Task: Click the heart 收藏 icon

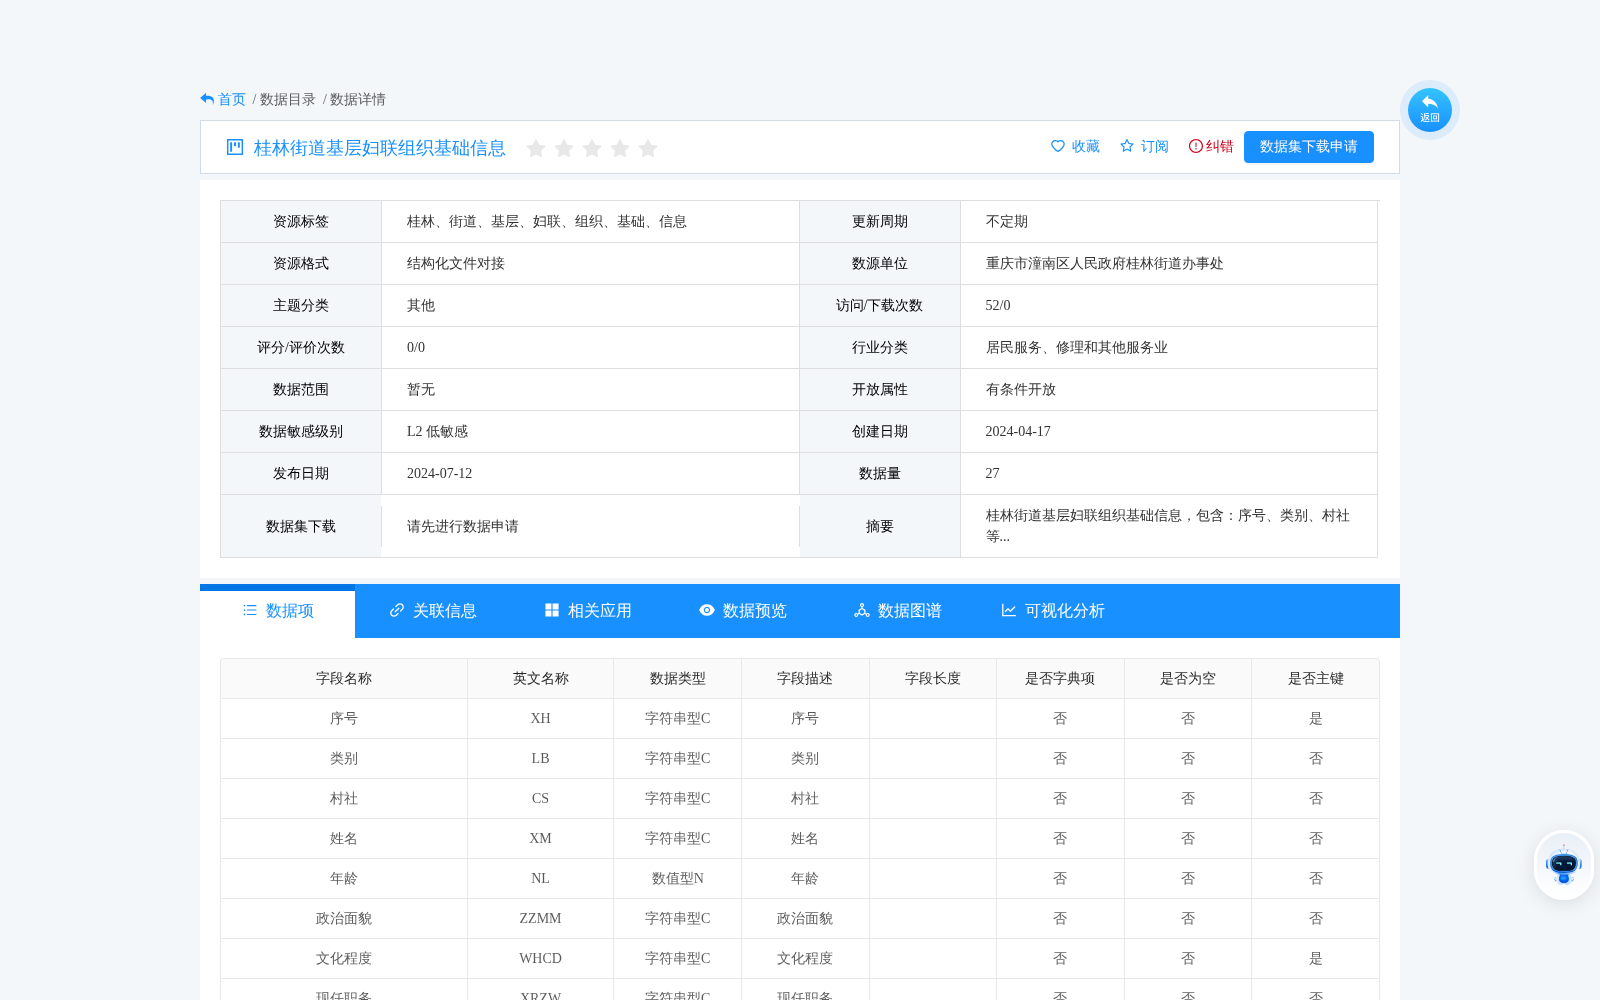Action: (1058, 146)
